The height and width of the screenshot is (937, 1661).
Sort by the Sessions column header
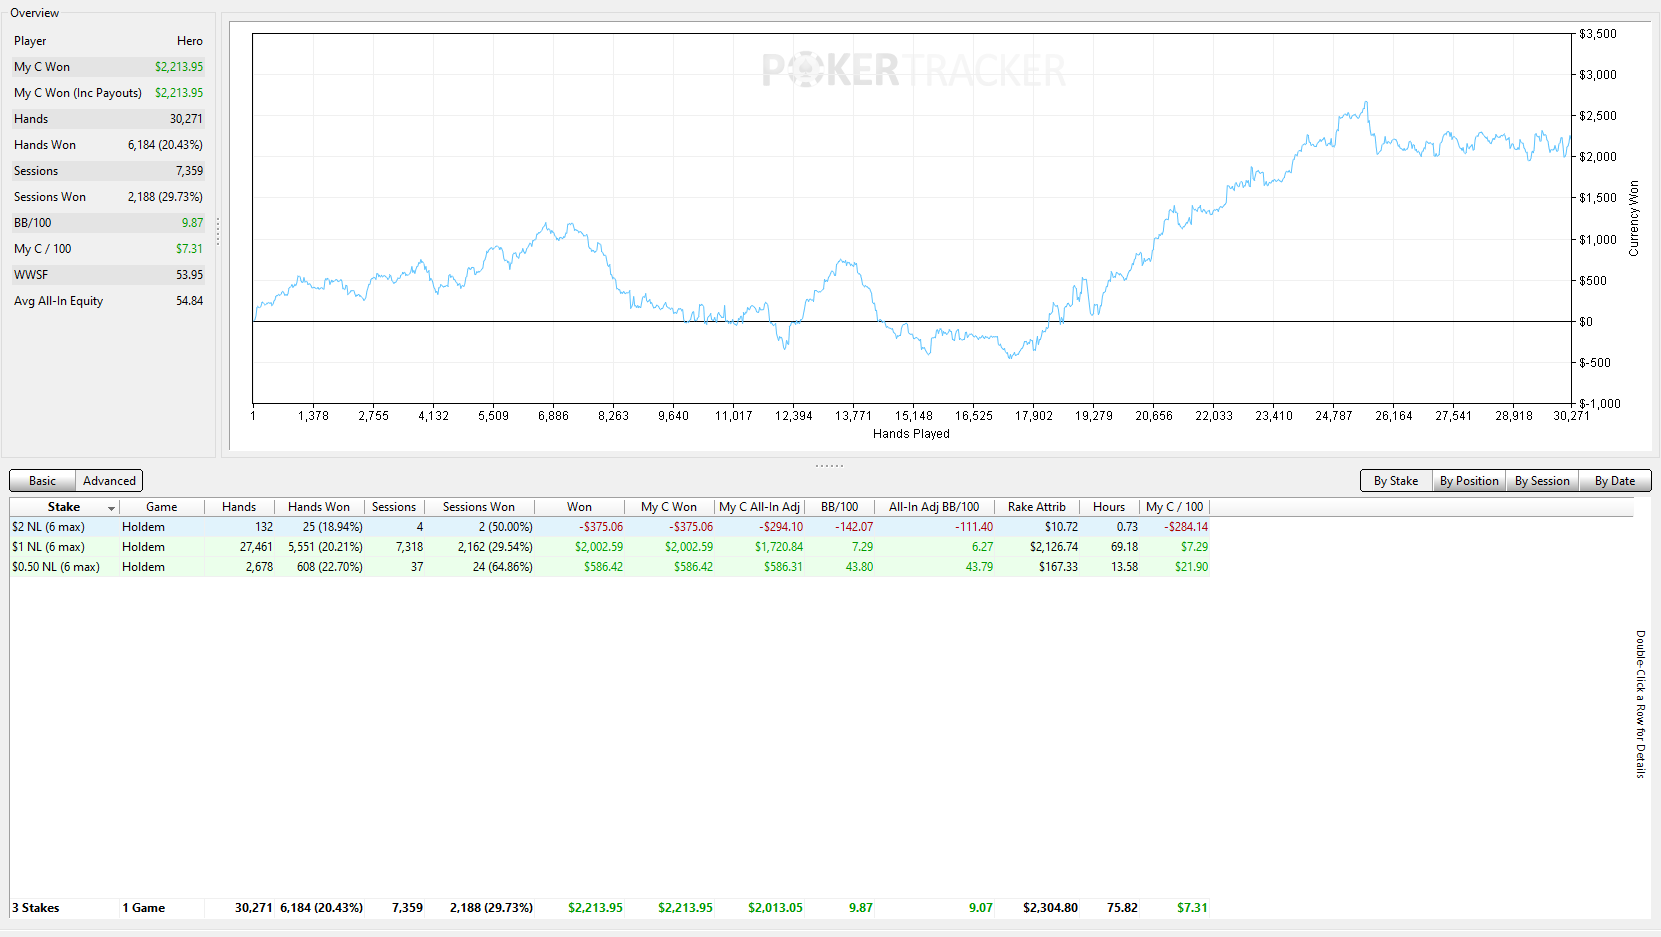click(x=394, y=507)
